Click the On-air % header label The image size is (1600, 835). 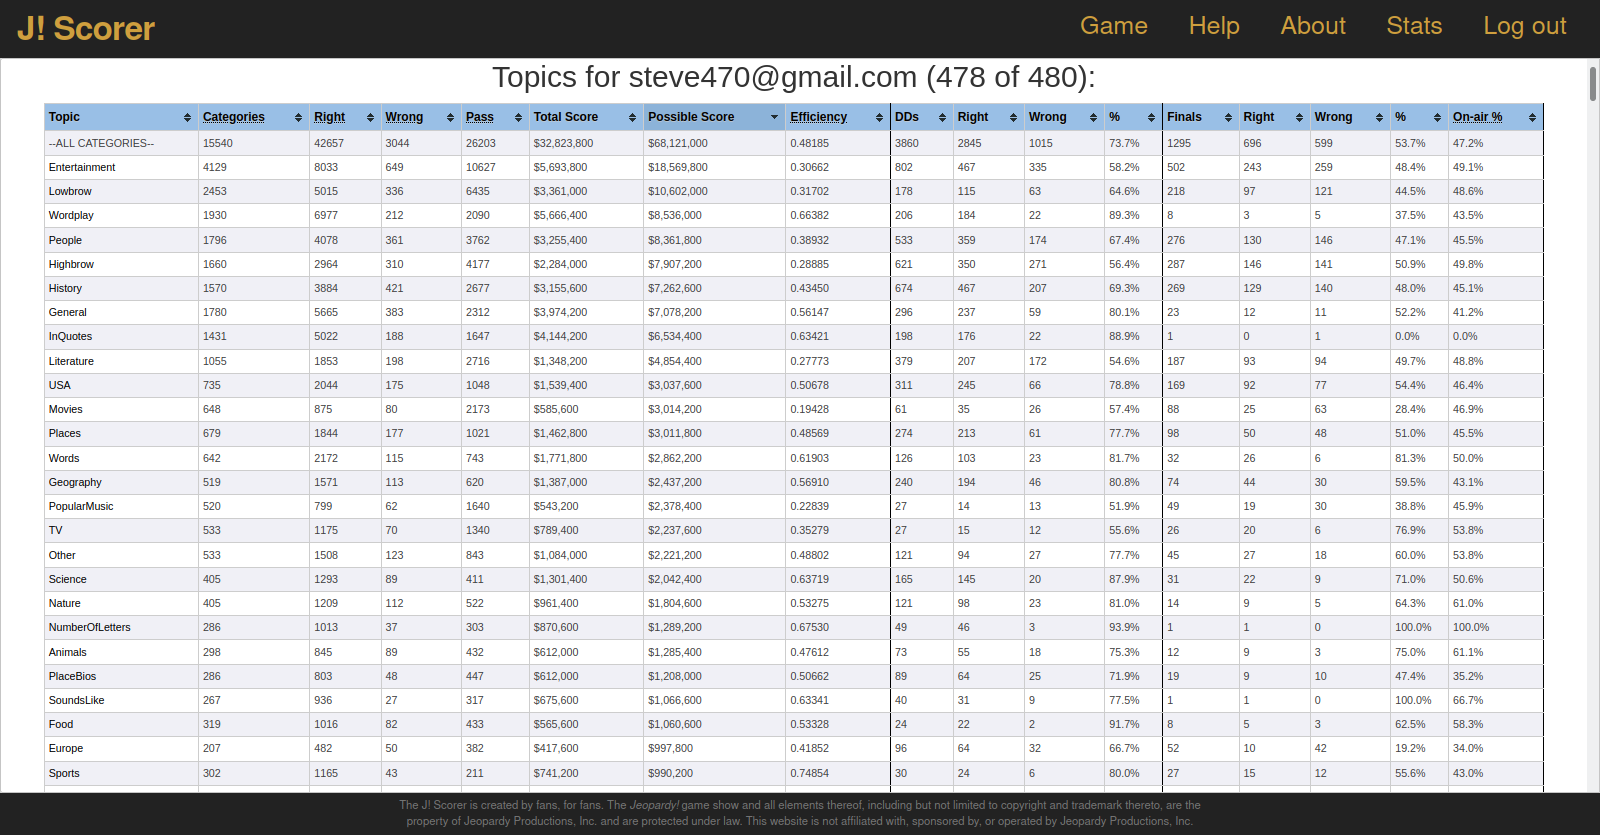point(1477,117)
